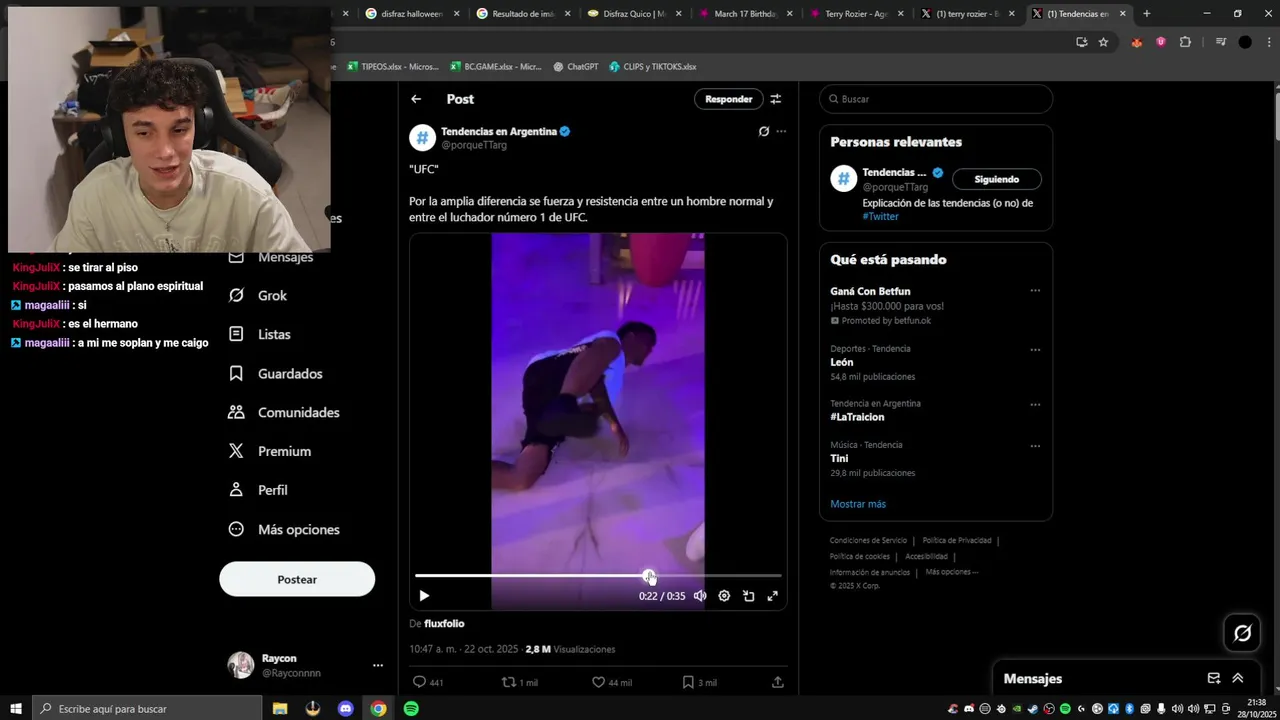Open Raycon account menu dots

[x=378, y=665]
